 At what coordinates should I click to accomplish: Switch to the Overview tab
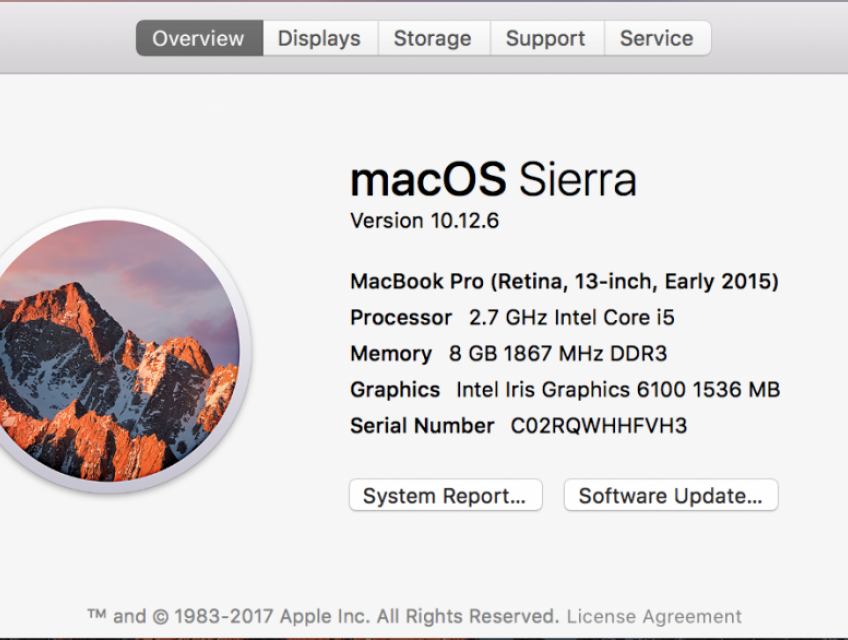(198, 38)
